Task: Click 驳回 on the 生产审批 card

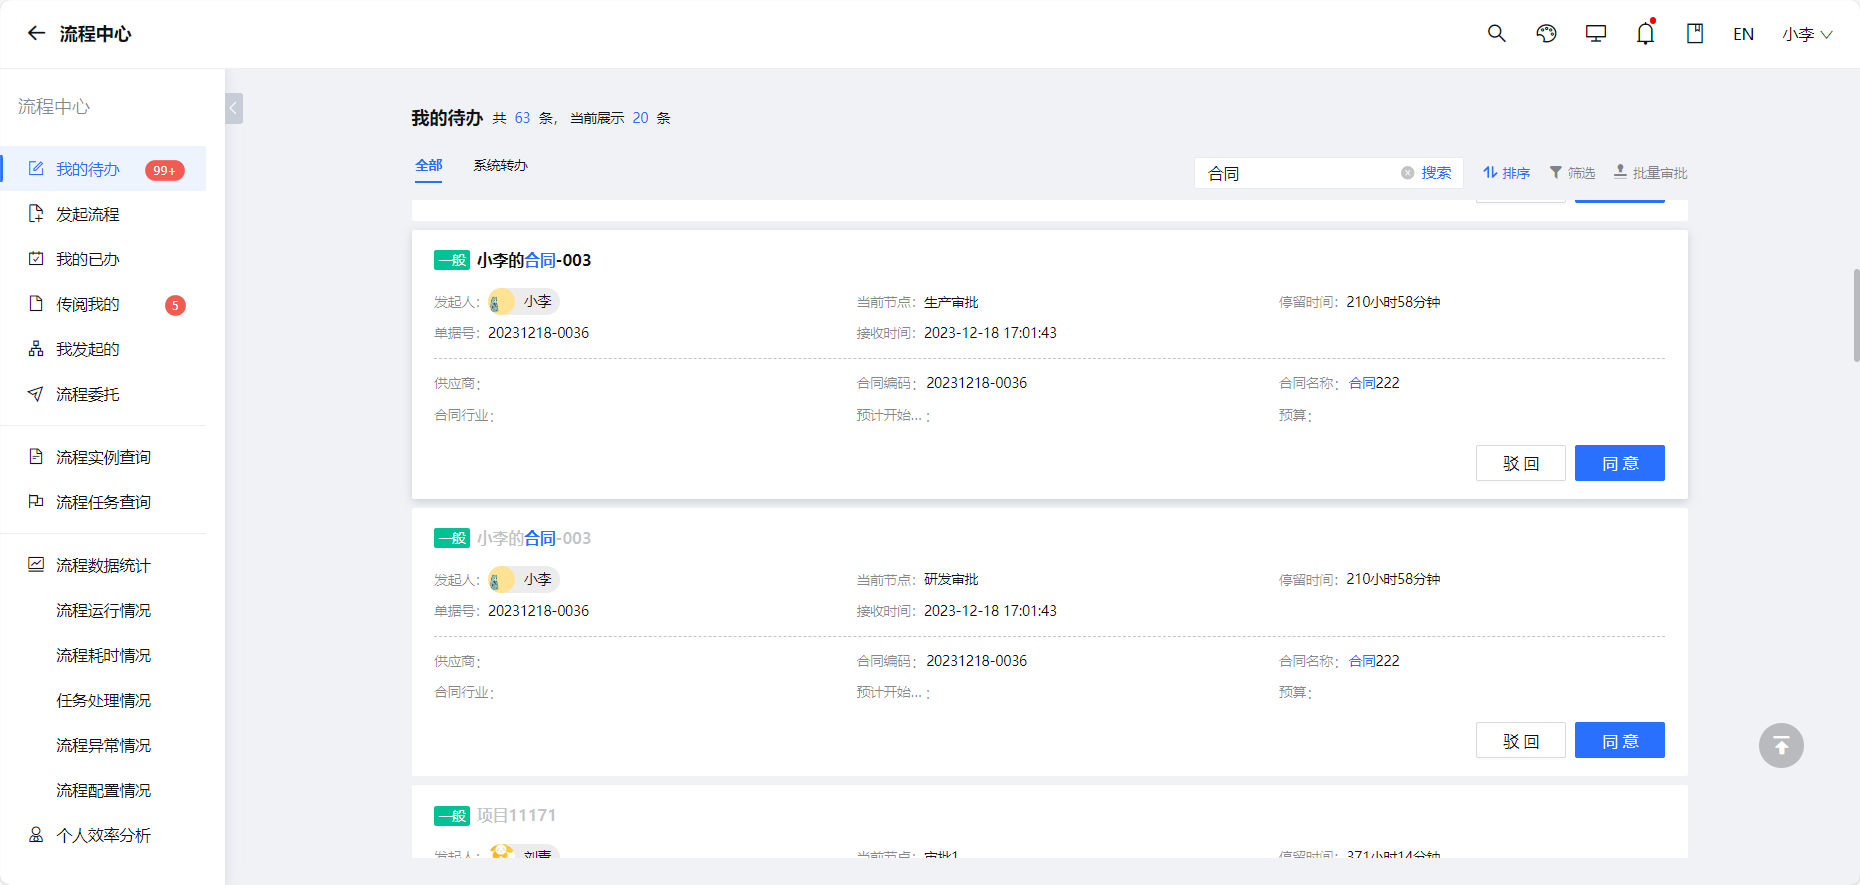Action: click(x=1520, y=463)
